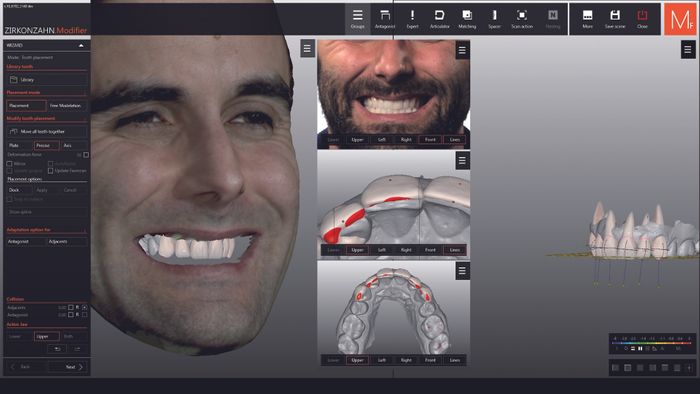Image resolution: width=700 pixels, height=394 pixels.
Task: Open the Groups toolbar menu
Action: 357,19
